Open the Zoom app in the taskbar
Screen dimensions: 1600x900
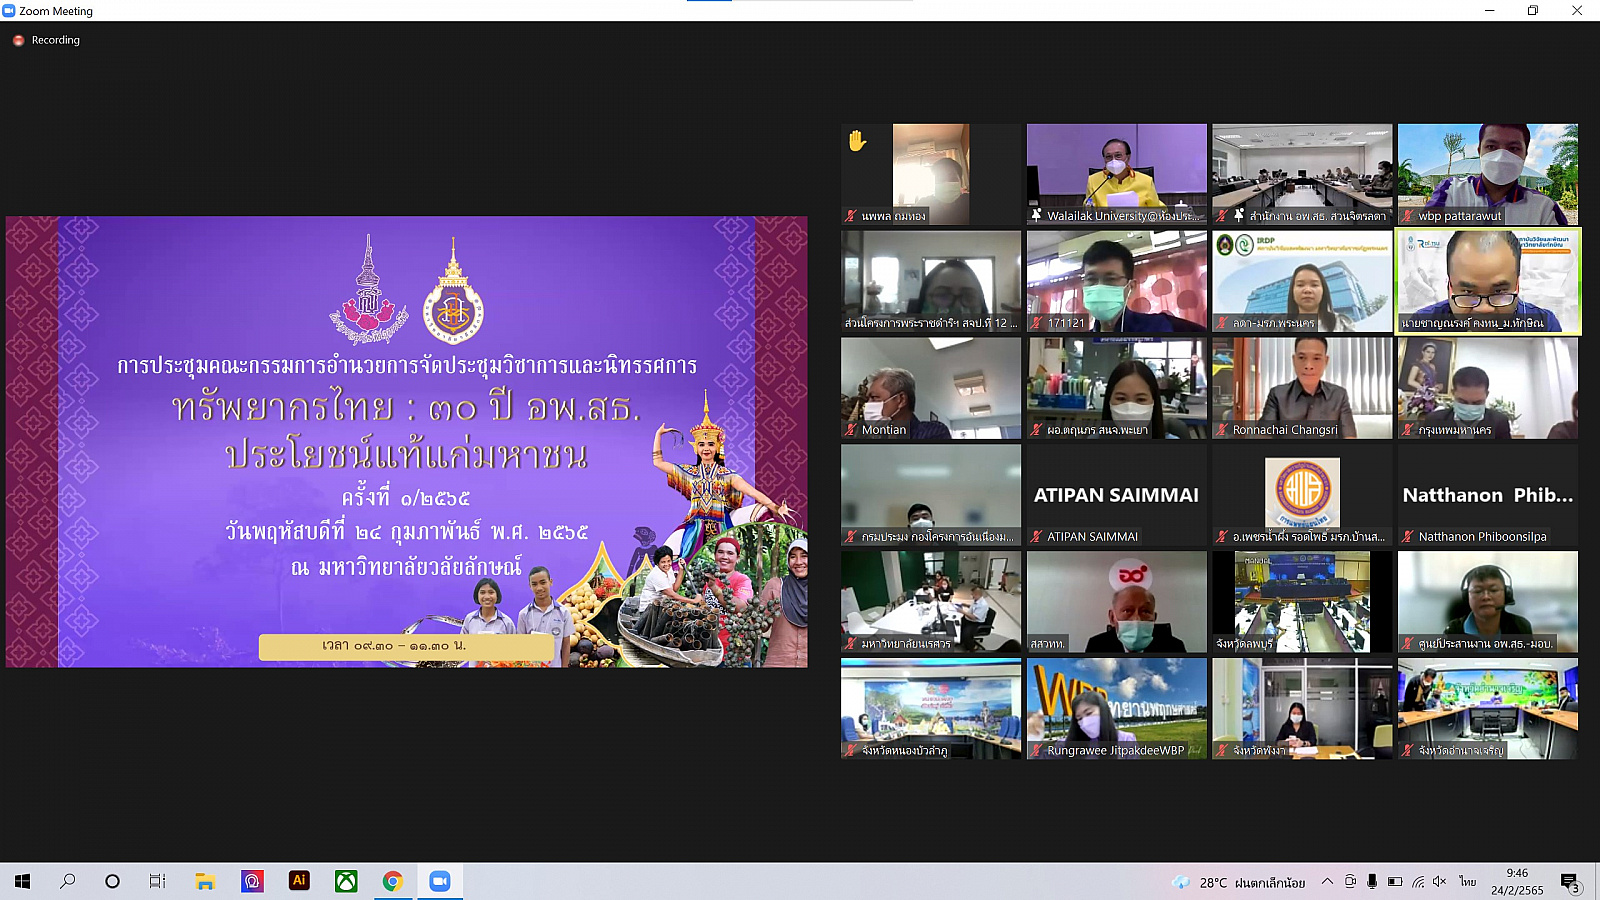pos(440,881)
